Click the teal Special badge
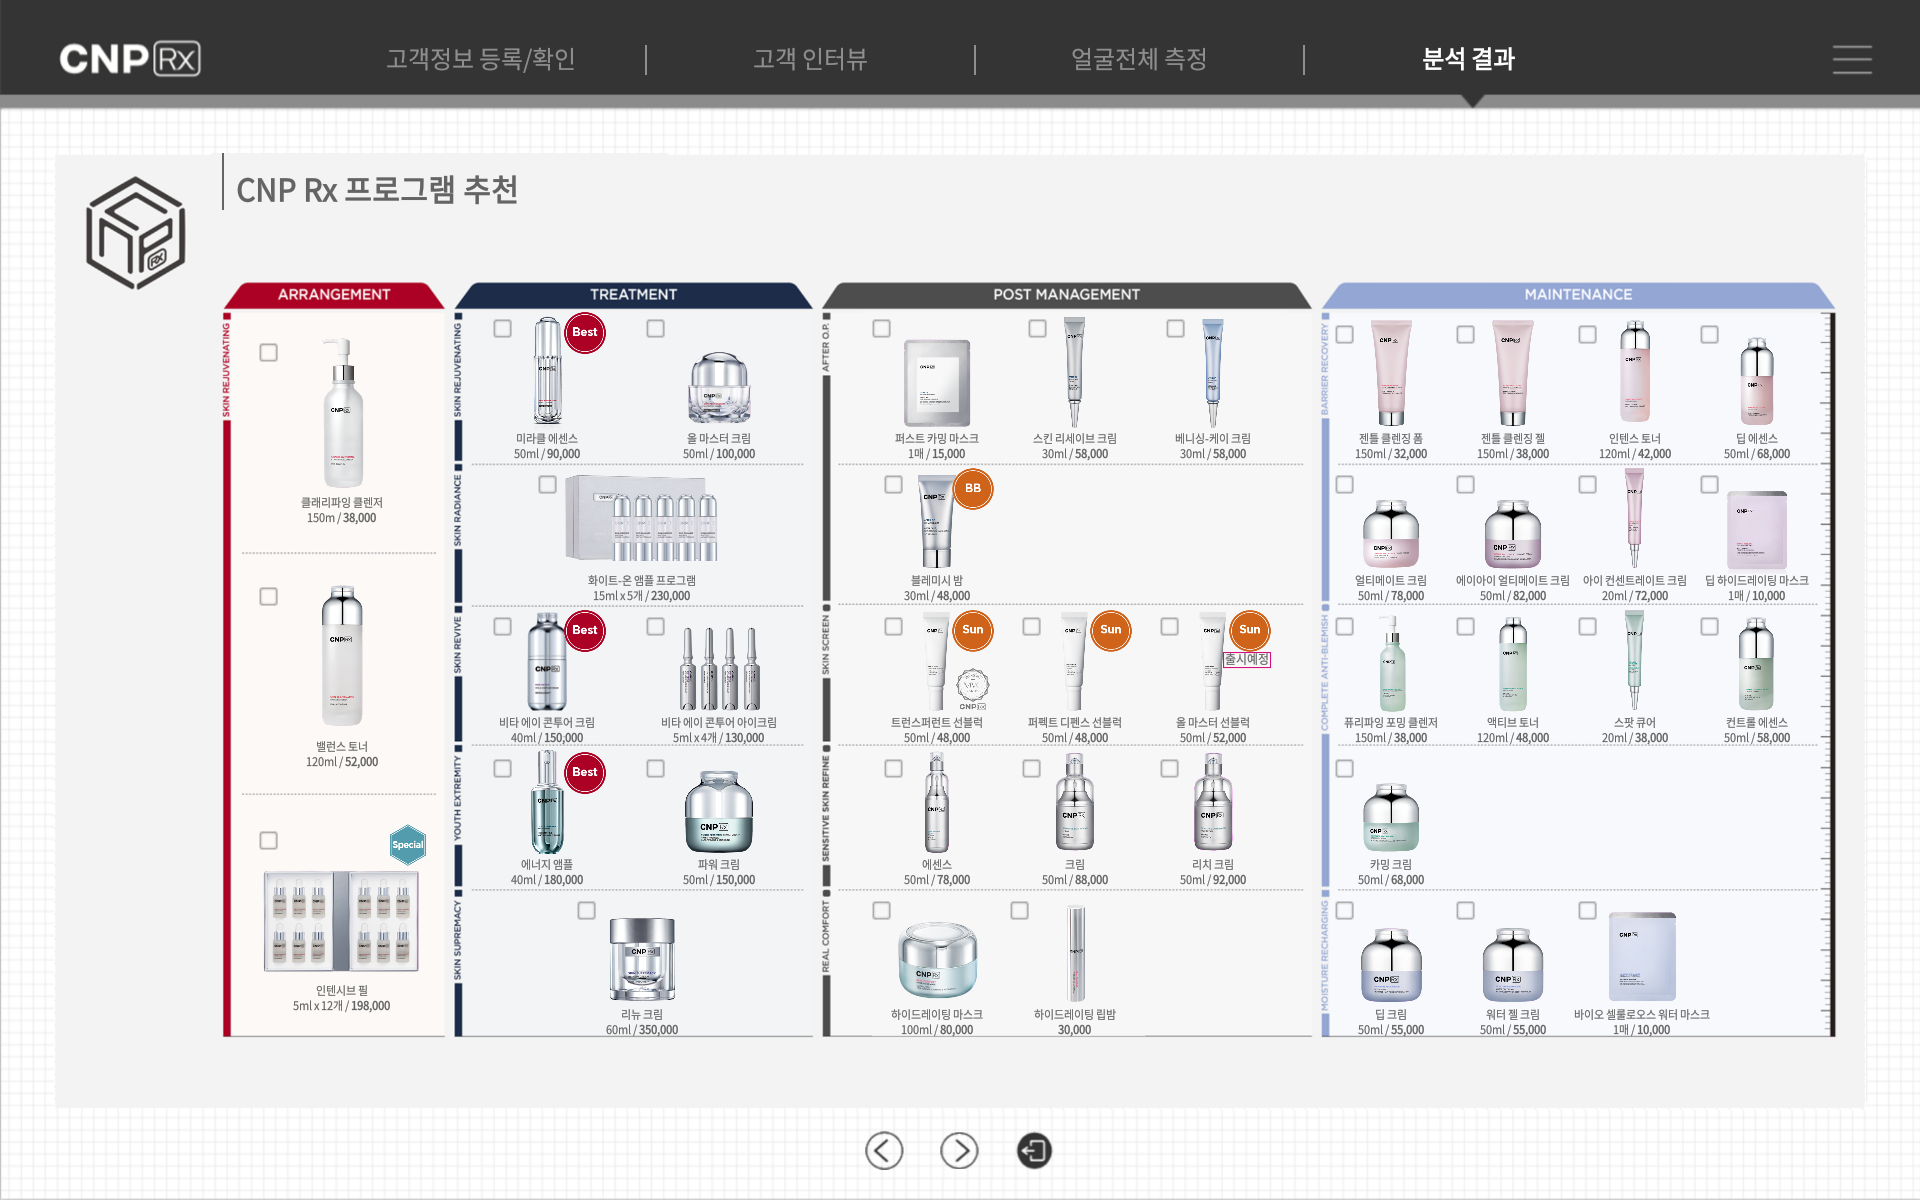Viewport: 1920px width, 1200px height. tap(408, 845)
